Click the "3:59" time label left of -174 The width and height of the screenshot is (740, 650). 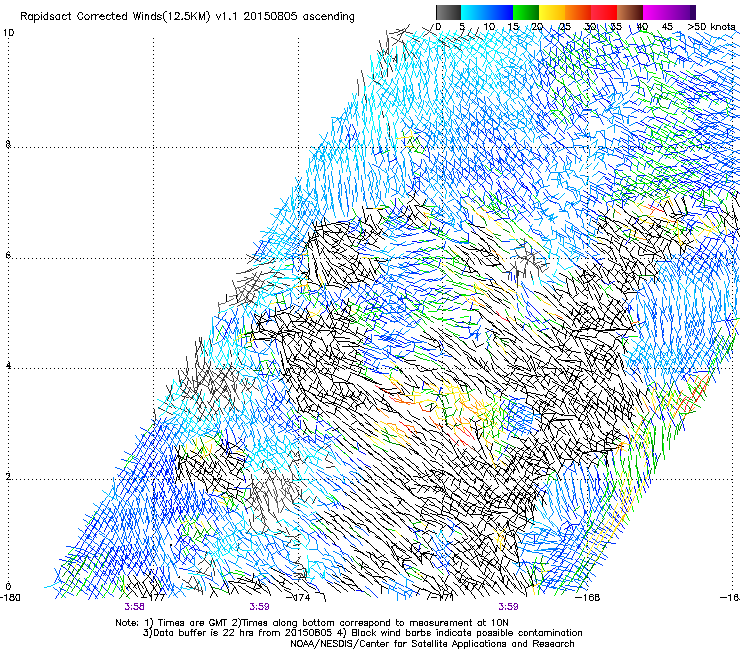pos(260,607)
